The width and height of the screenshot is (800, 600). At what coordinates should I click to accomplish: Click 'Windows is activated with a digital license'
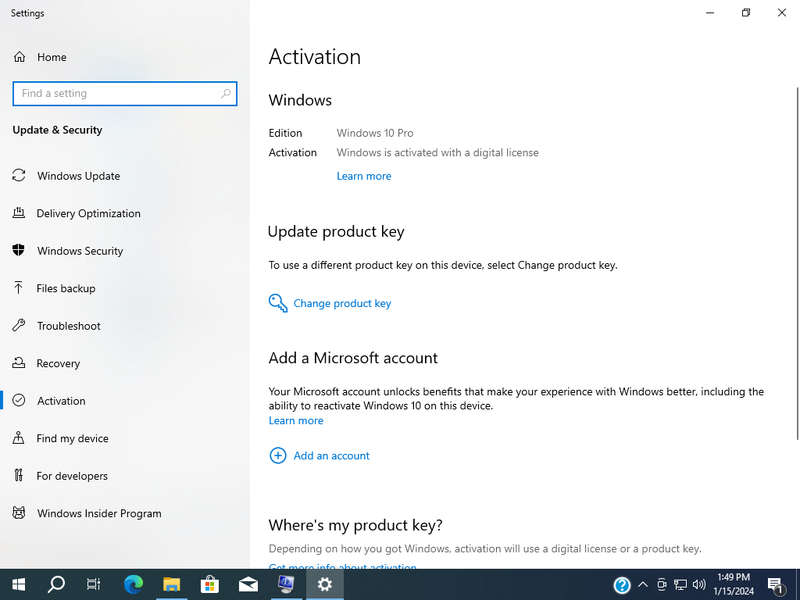(437, 153)
